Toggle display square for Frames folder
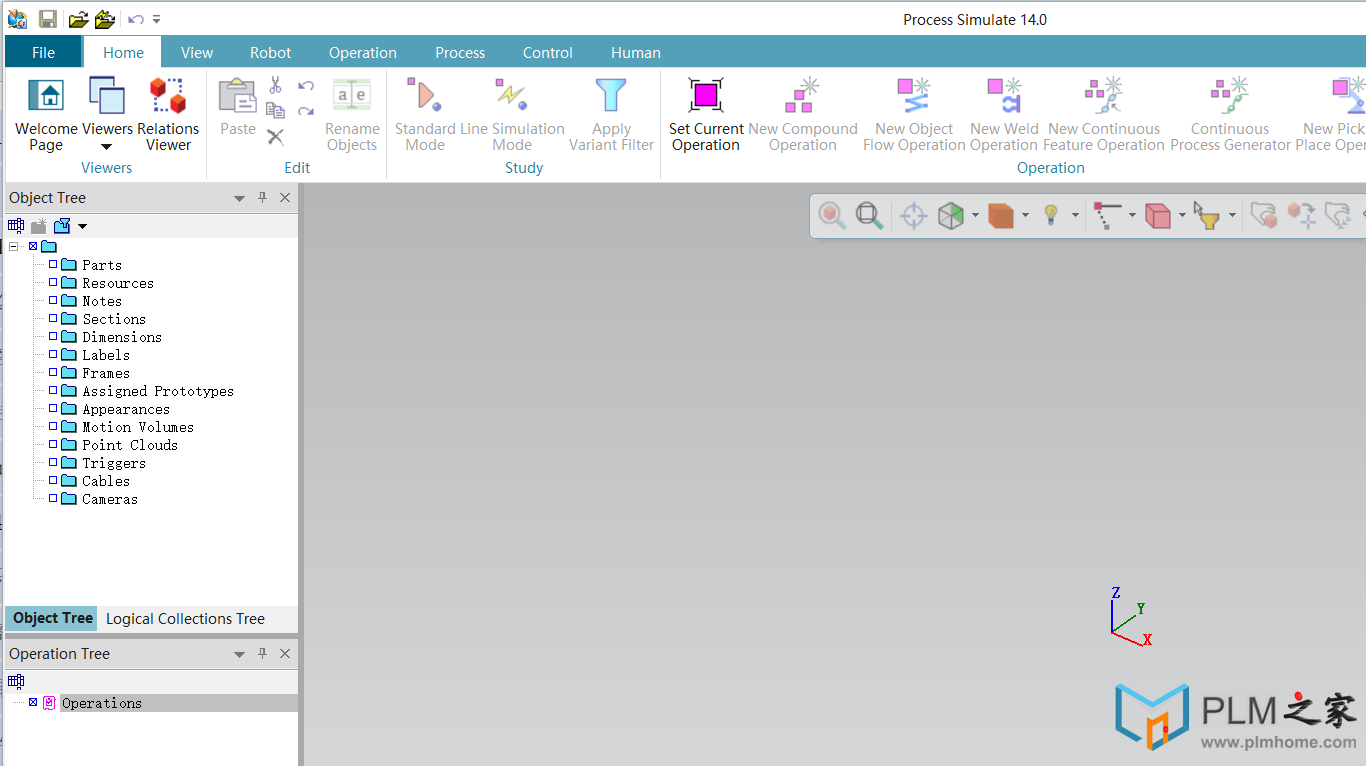Image resolution: width=1366 pixels, height=766 pixels. tap(53, 373)
